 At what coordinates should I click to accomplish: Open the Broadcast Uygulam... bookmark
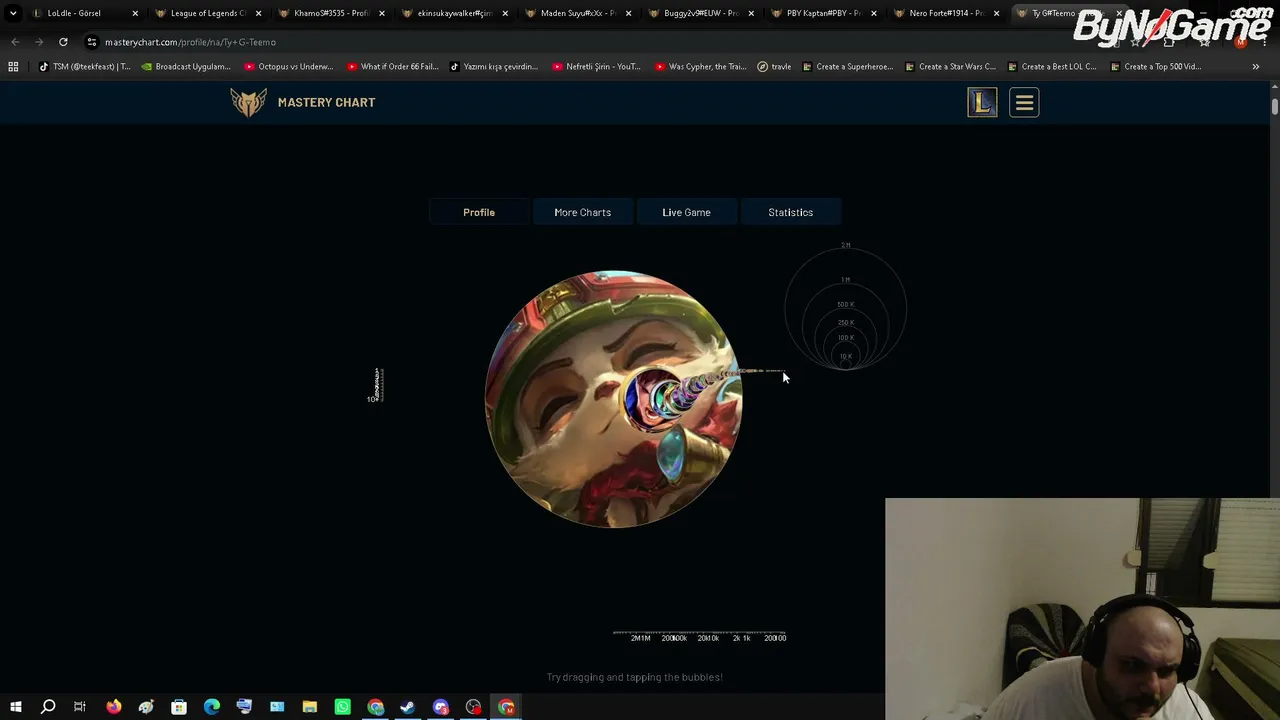click(186, 67)
